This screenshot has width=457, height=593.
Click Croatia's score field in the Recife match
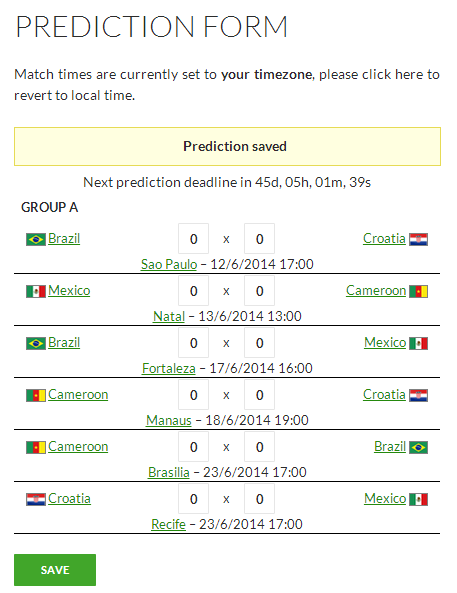(x=193, y=498)
